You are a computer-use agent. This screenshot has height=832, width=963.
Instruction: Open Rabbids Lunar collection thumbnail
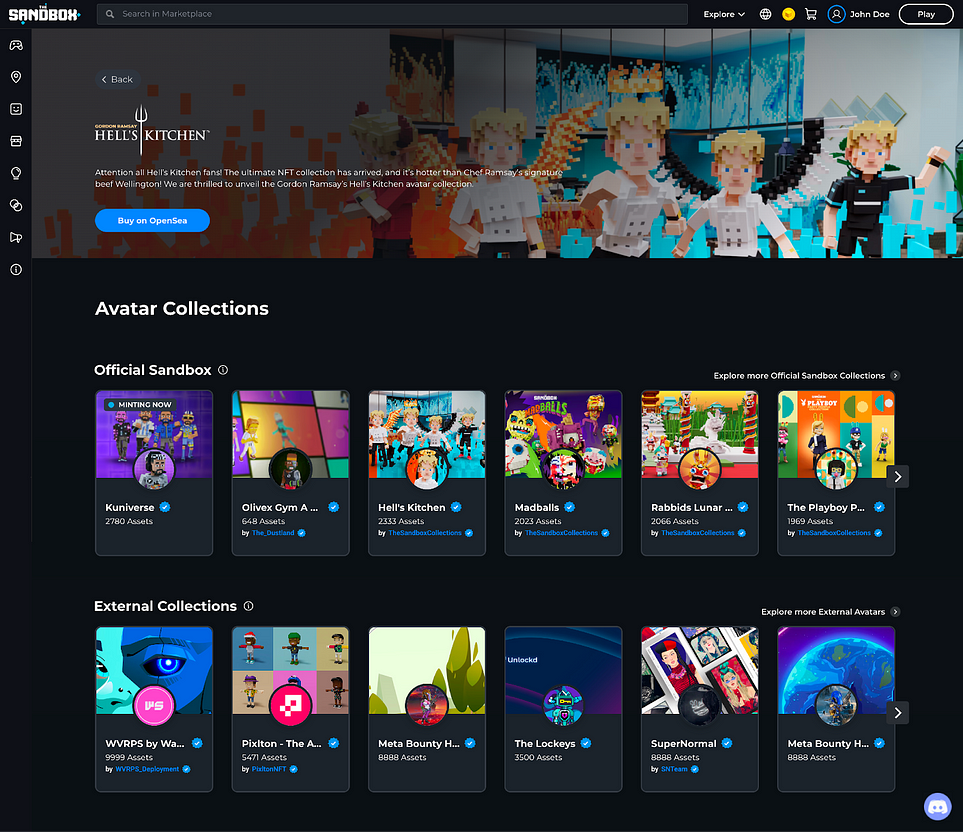(x=700, y=434)
